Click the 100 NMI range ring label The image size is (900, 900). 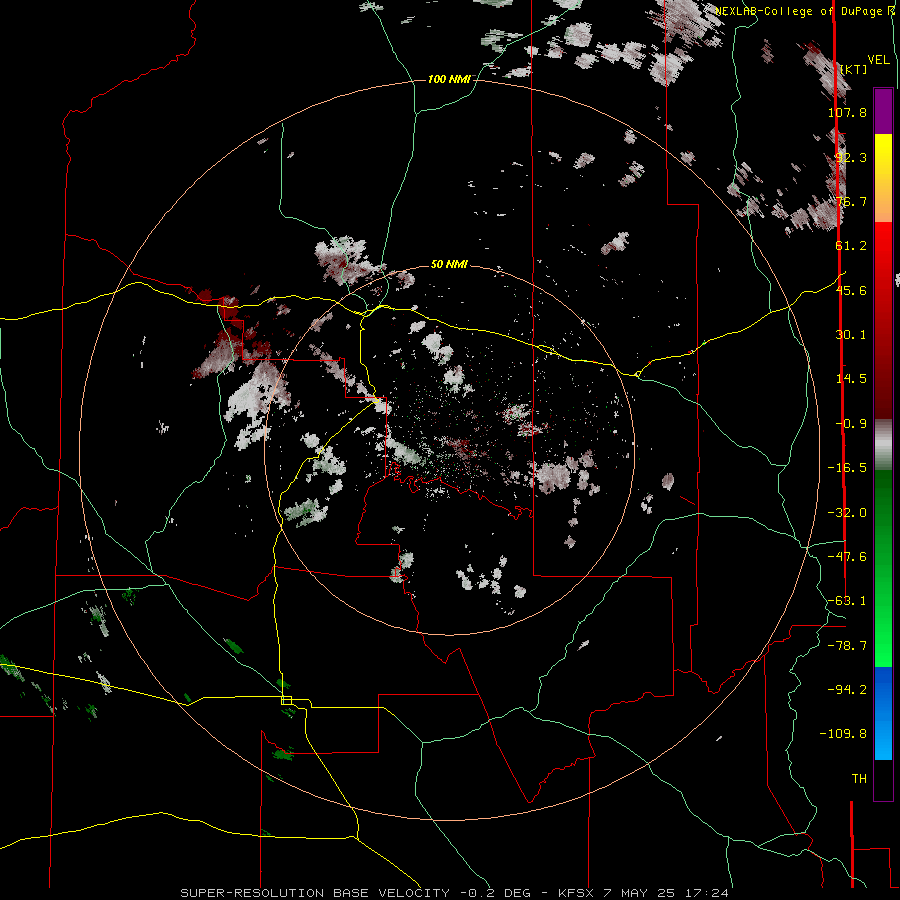449,79
